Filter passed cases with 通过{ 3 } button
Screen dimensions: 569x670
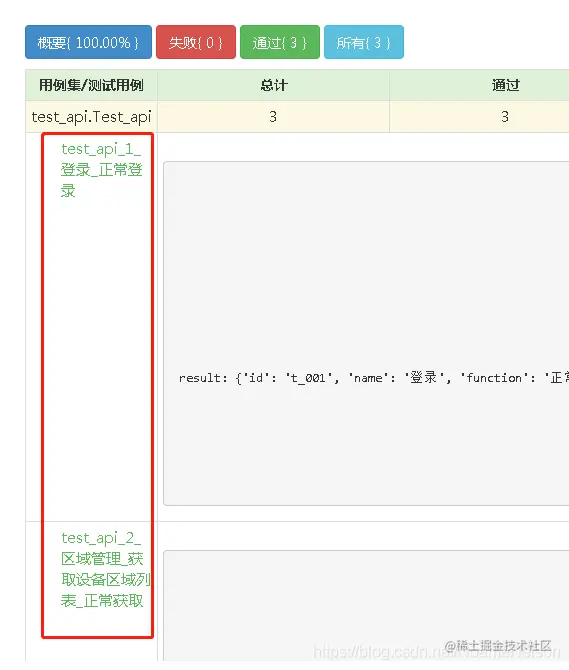280,42
